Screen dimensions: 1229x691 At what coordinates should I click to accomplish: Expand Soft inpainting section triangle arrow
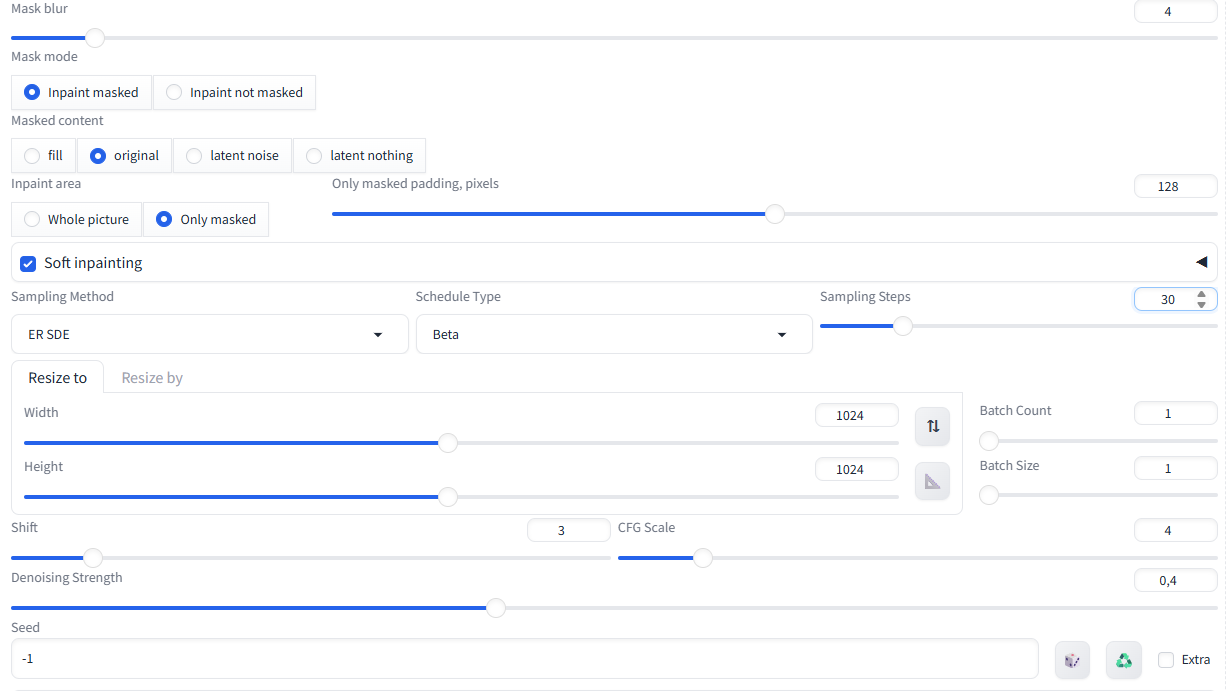(1201, 262)
